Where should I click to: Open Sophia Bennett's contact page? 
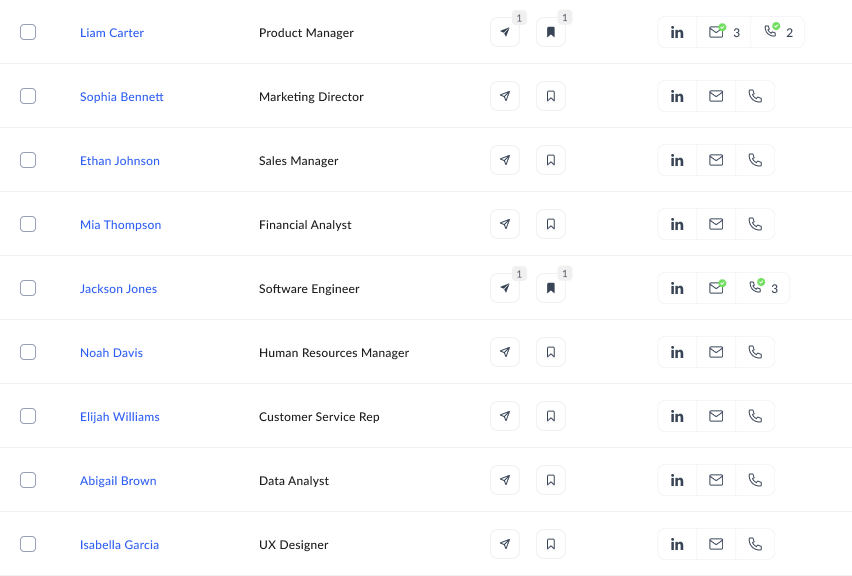[121, 97]
